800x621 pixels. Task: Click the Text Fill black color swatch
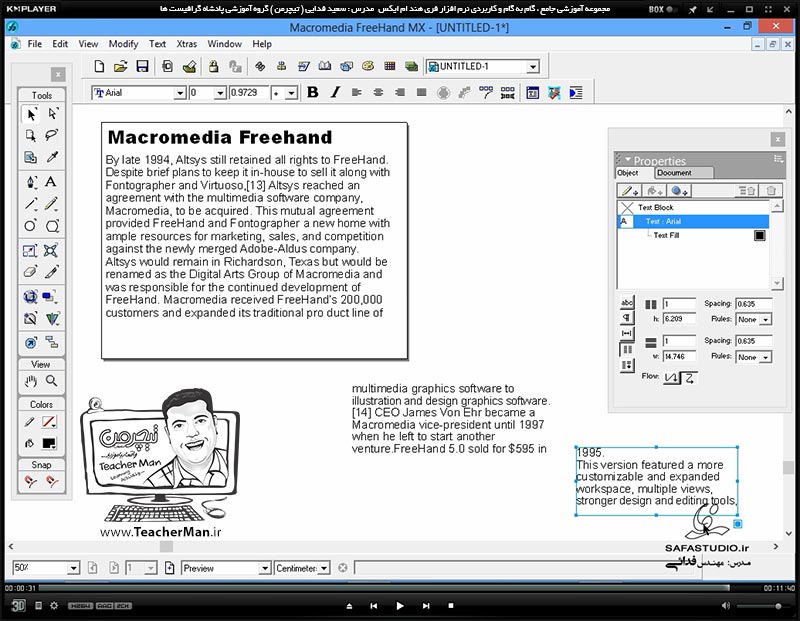[760, 235]
